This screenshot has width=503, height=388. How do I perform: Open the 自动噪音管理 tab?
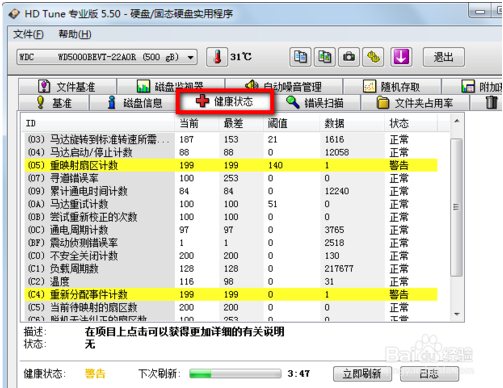click(x=284, y=87)
